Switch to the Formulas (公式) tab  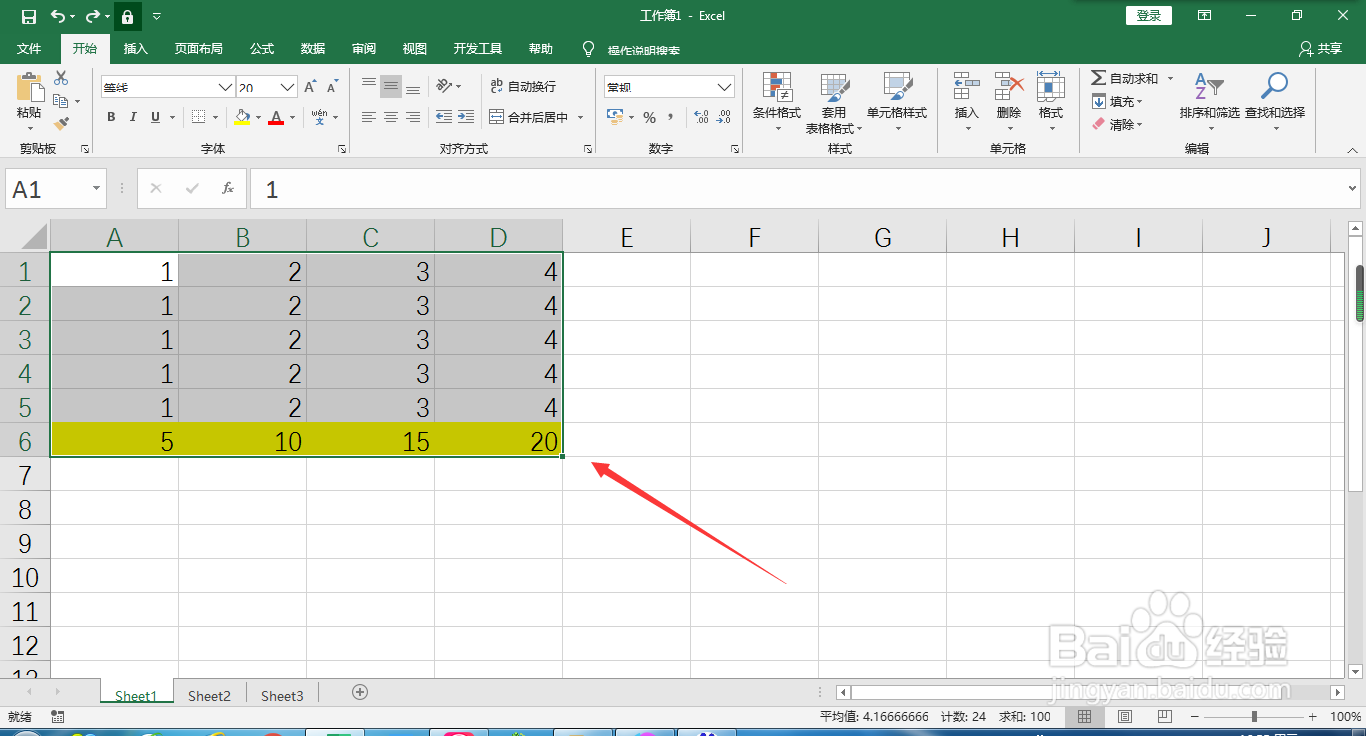point(262,49)
